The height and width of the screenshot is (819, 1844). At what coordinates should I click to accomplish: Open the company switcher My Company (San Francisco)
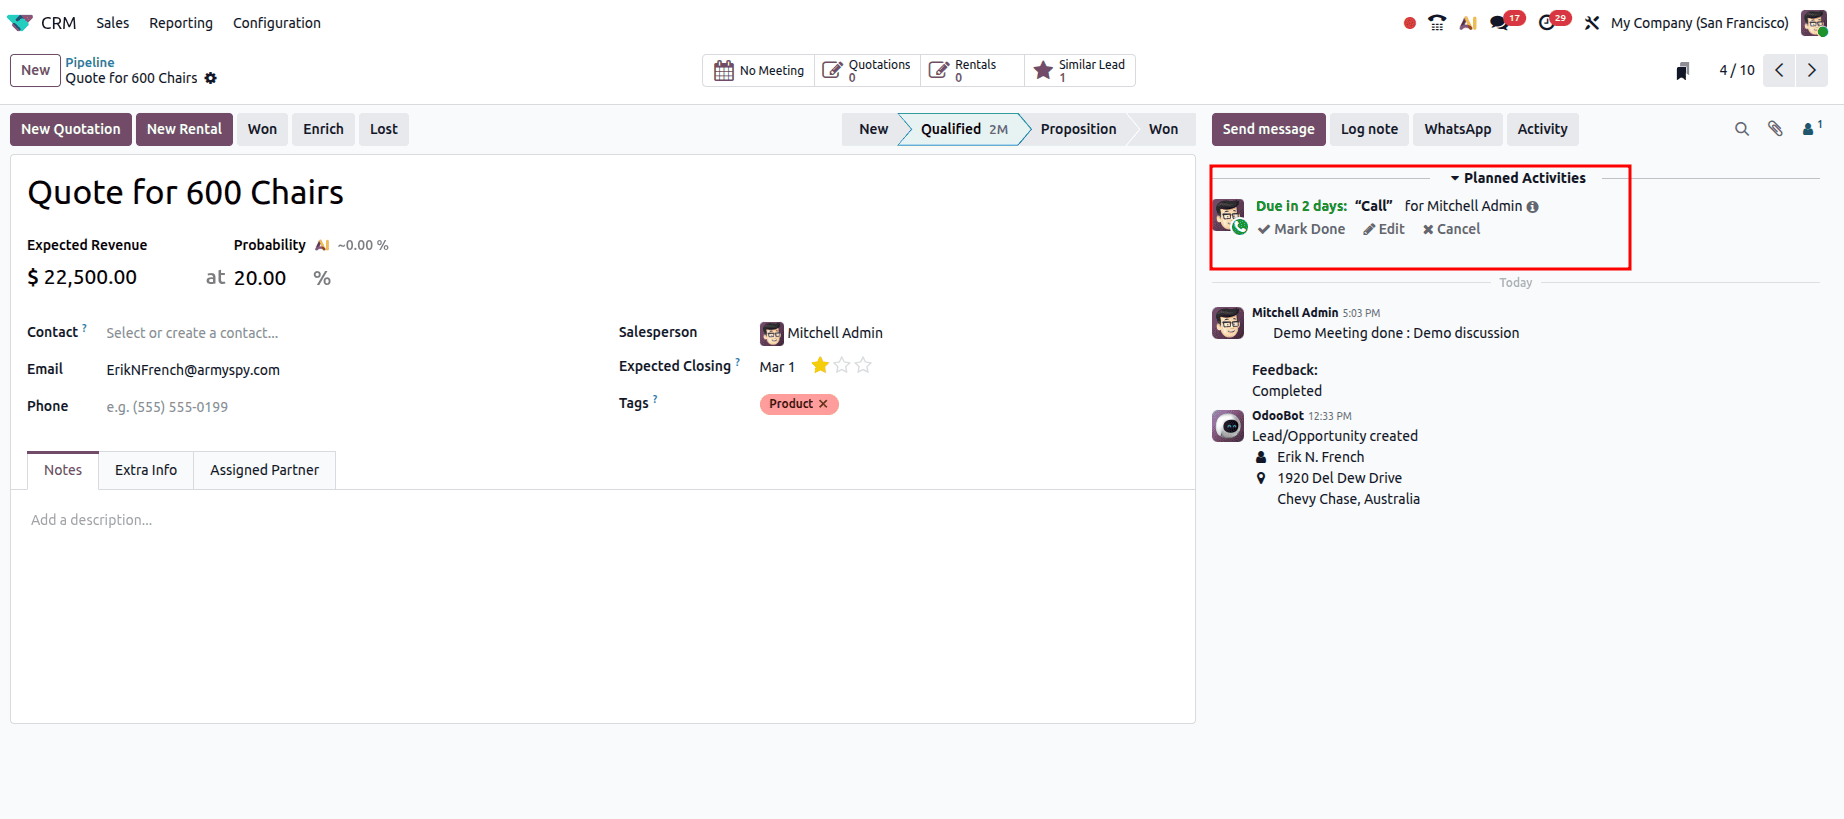pyautogui.click(x=1699, y=23)
